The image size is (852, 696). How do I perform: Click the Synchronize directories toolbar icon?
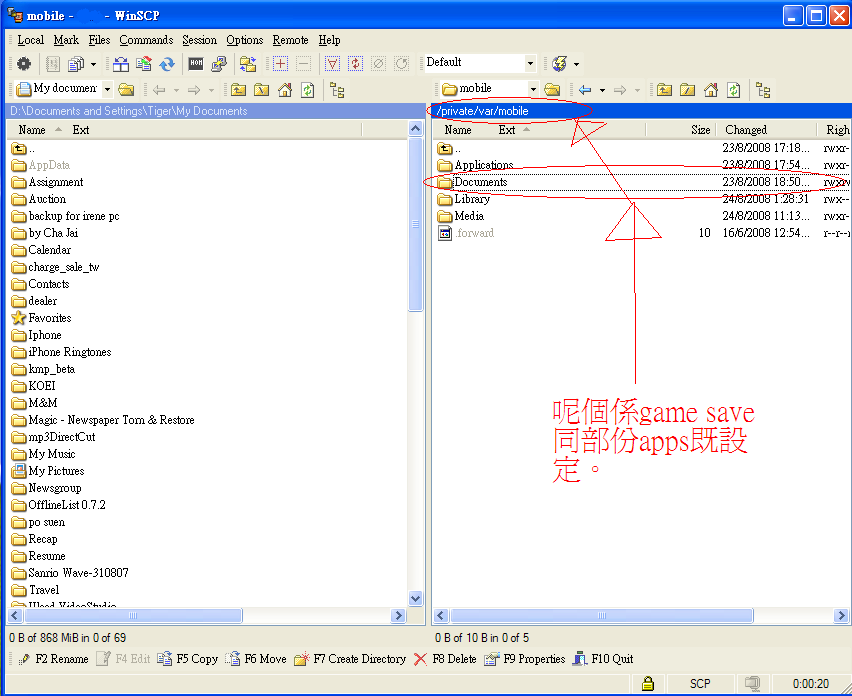pyautogui.click(x=167, y=64)
